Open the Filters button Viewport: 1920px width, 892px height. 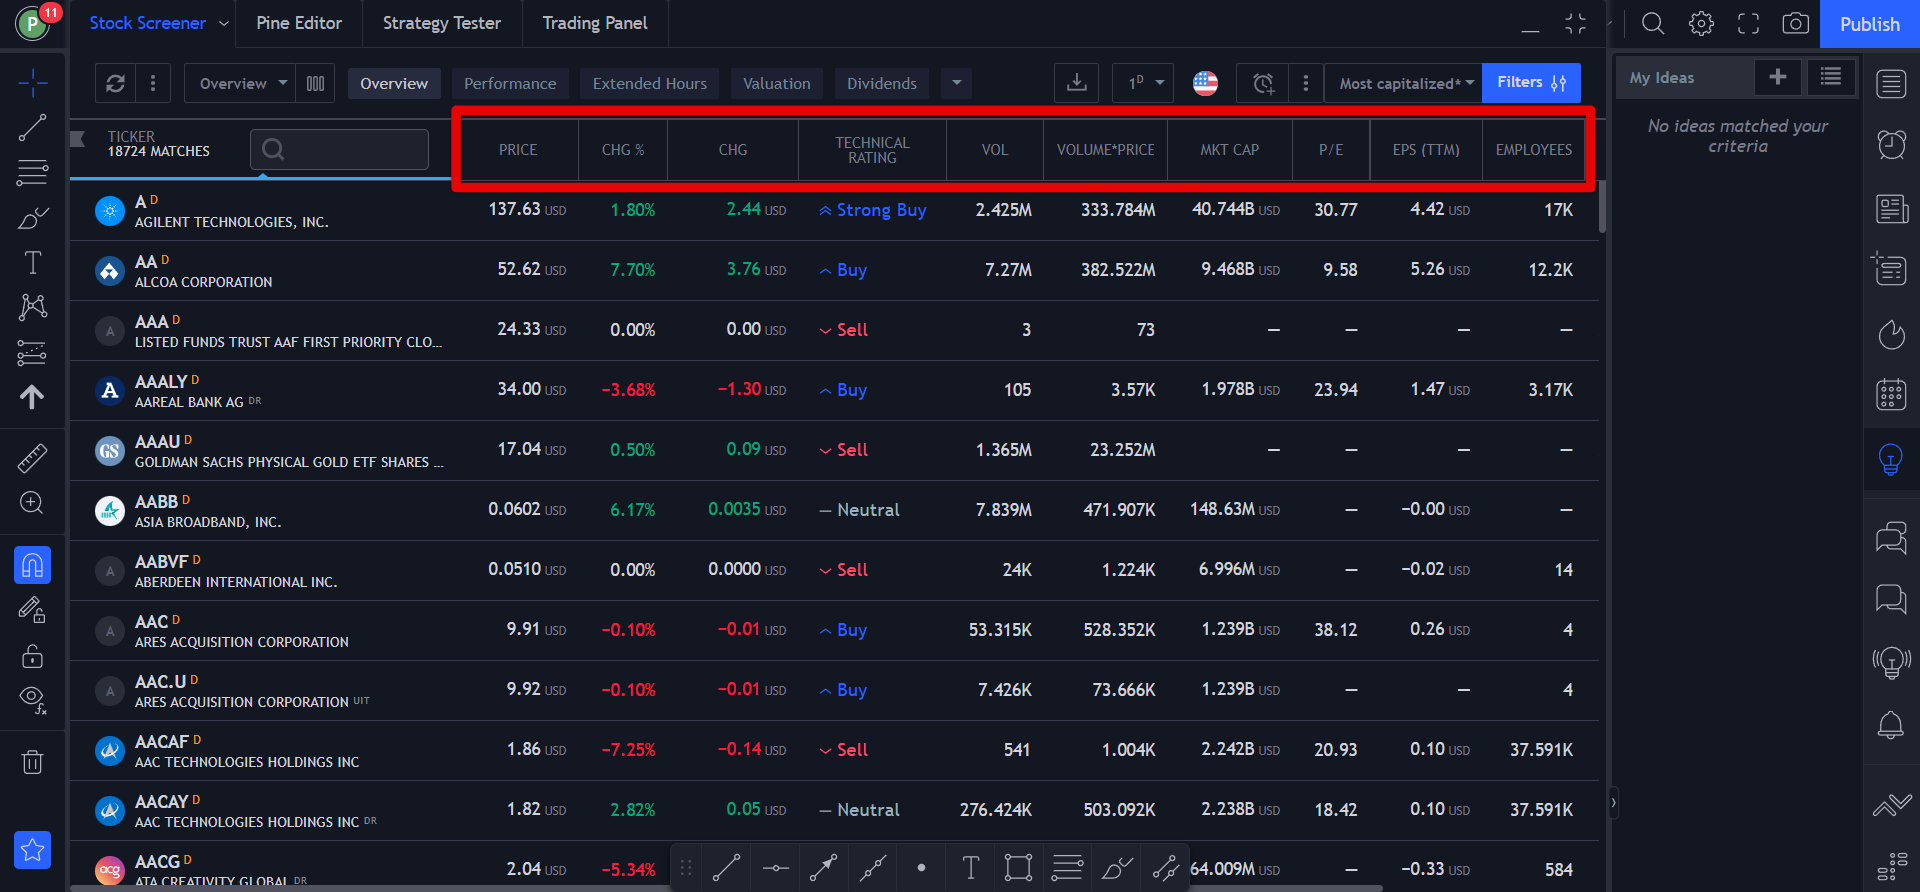pos(1531,83)
